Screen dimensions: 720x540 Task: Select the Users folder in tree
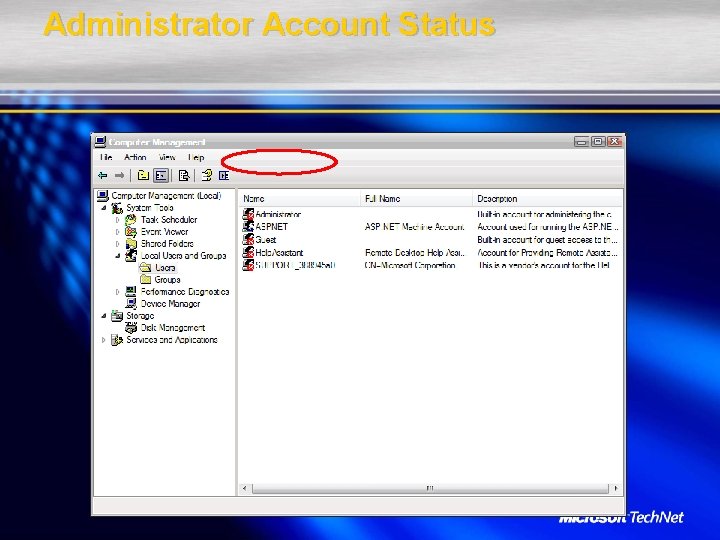[x=165, y=267]
